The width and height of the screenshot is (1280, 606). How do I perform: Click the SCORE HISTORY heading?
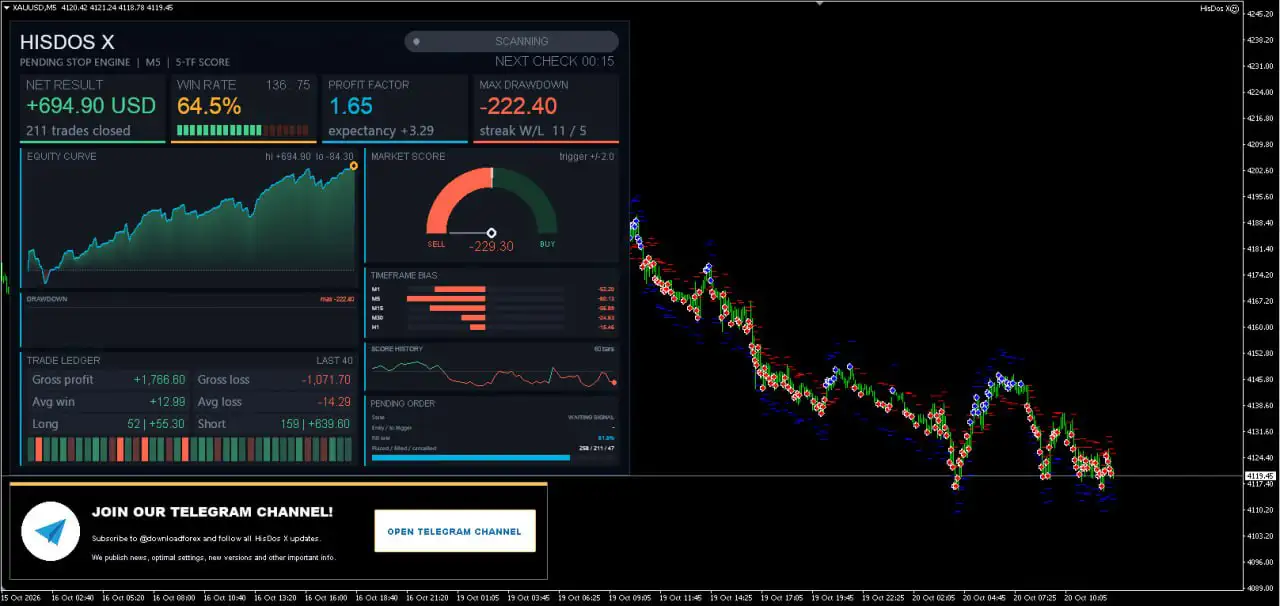[397, 349]
